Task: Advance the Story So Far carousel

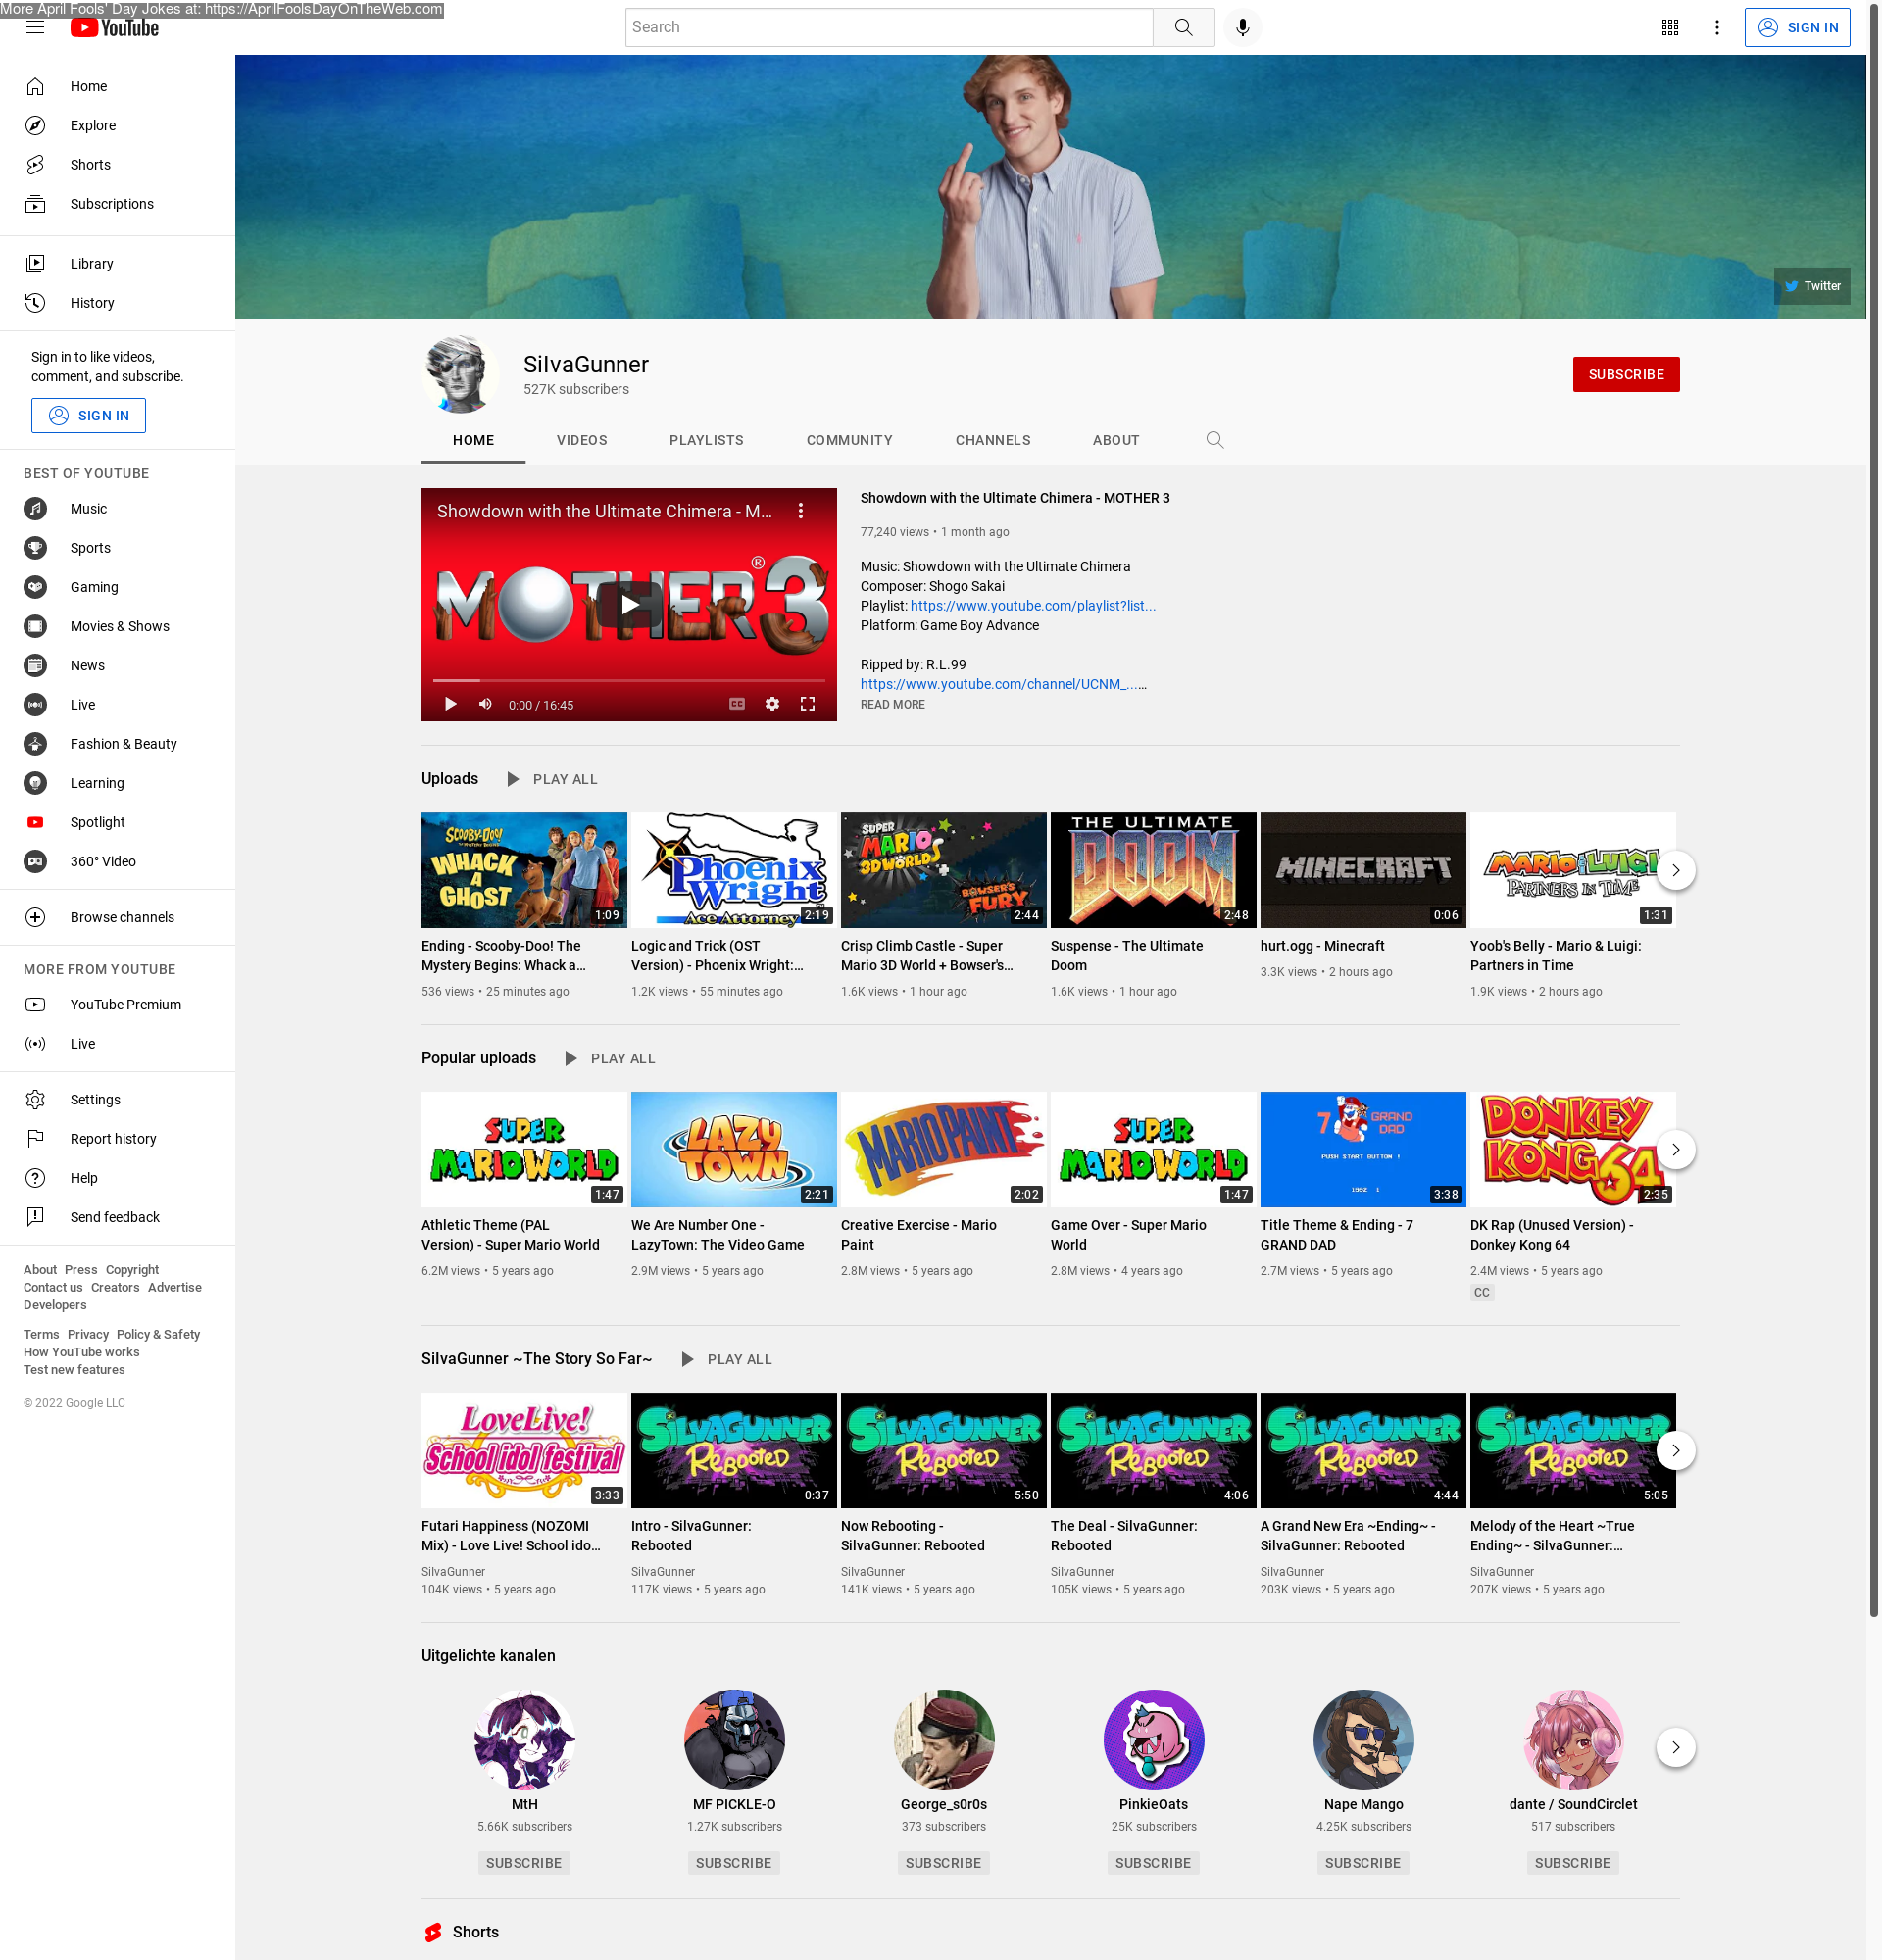Action: (x=1676, y=1451)
